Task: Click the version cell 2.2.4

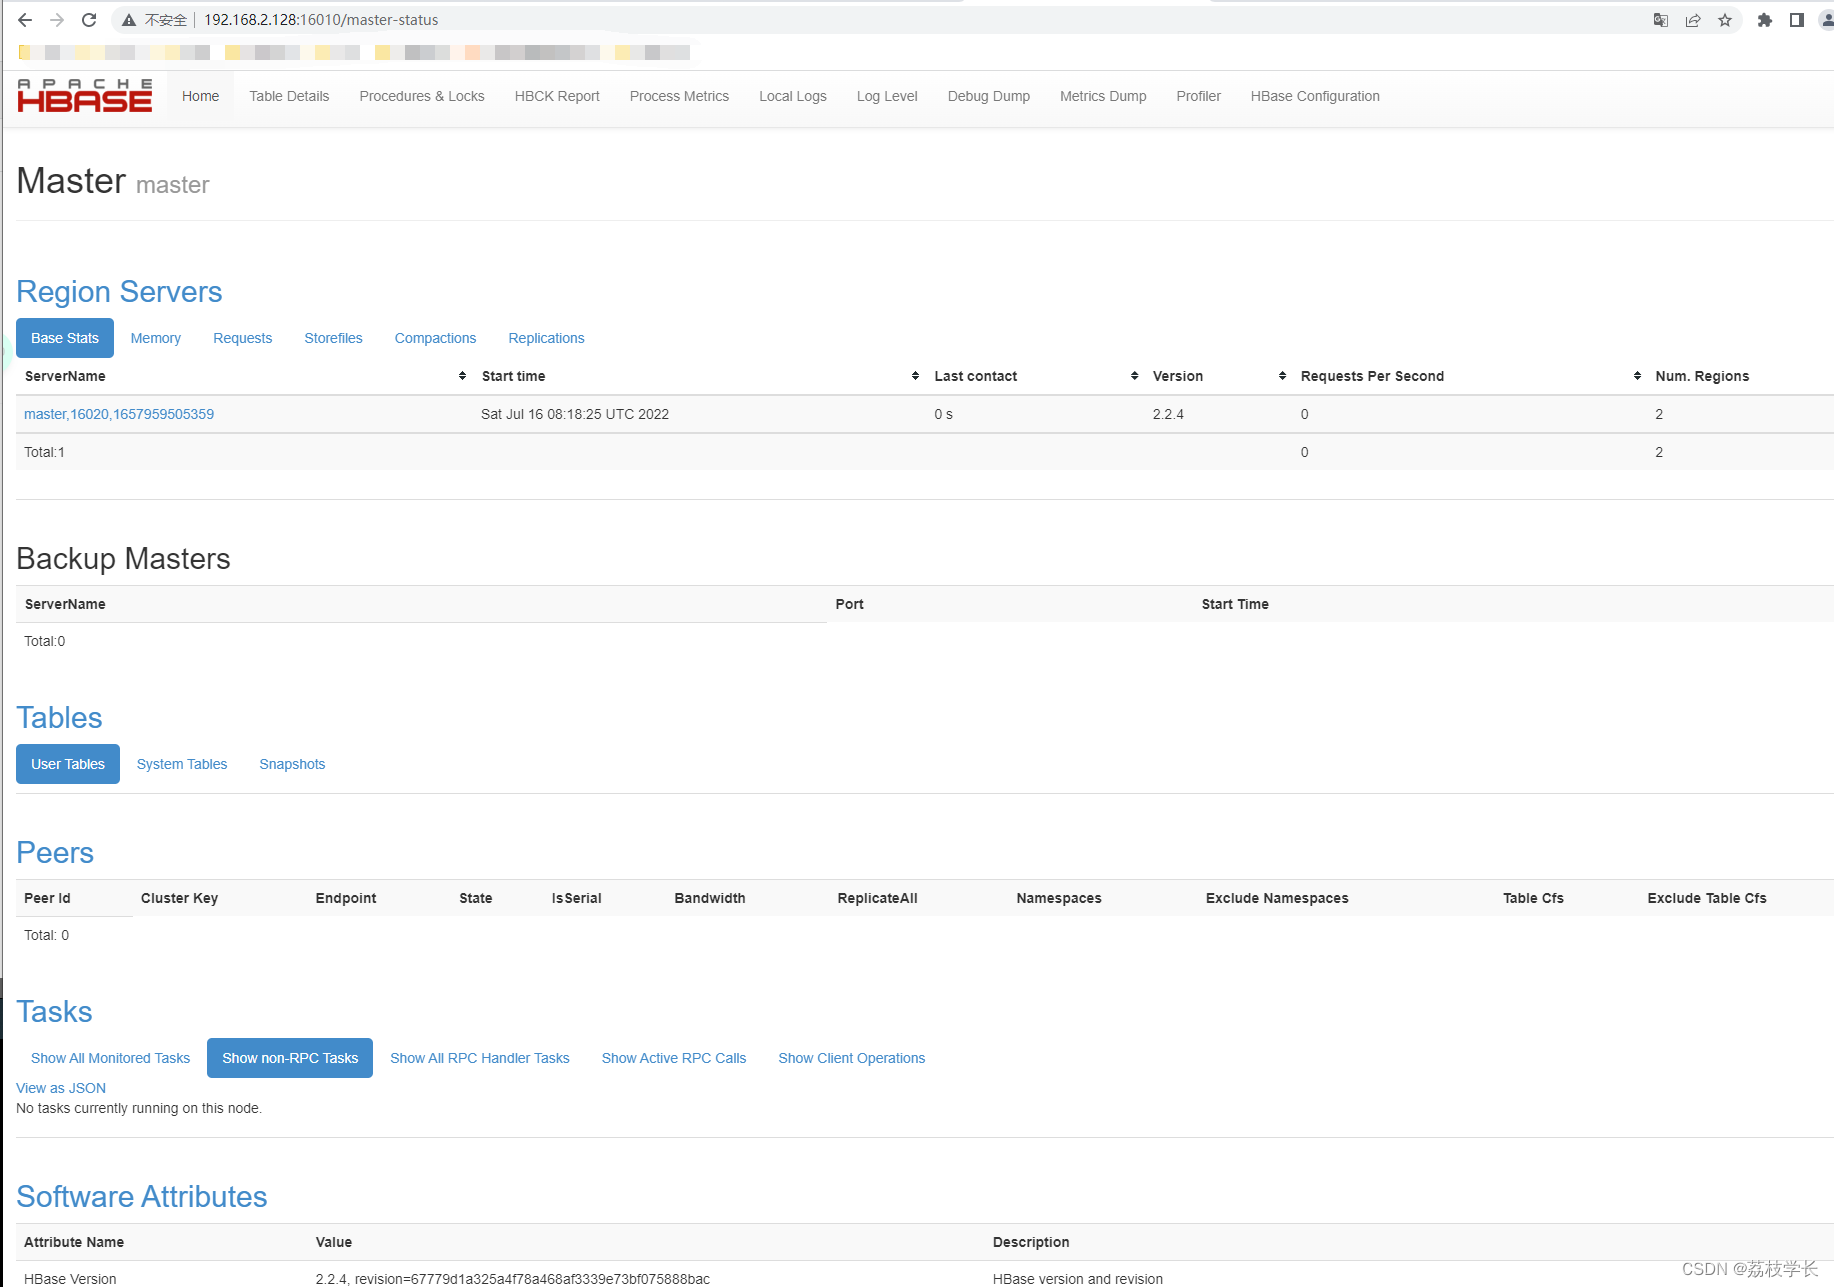Action: pos(1168,414)
